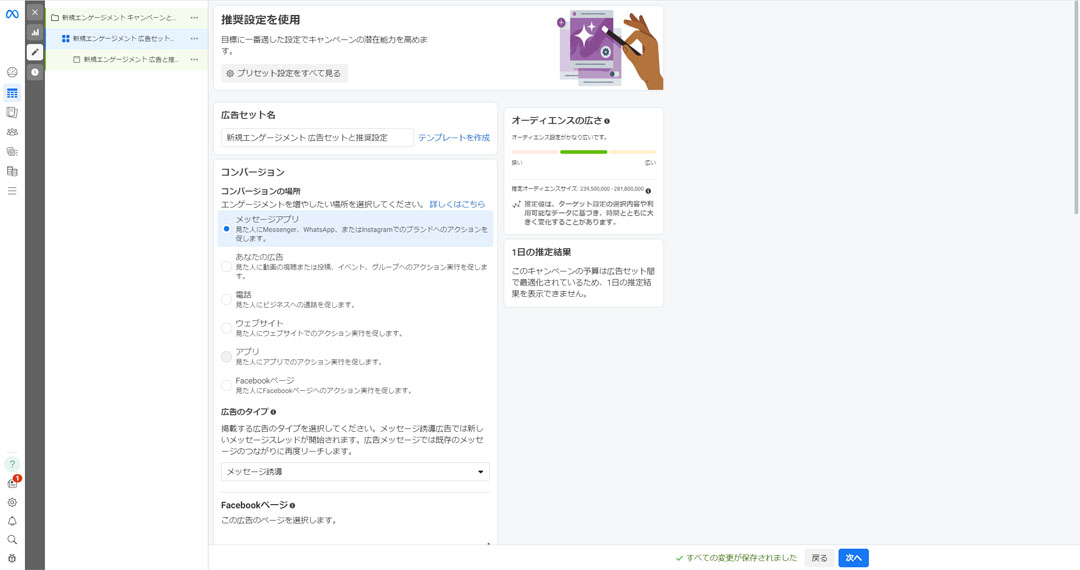Open the billing coins icon in sidebar
The width and height of the screenshot is (1080, 570).
pos(12,151)
